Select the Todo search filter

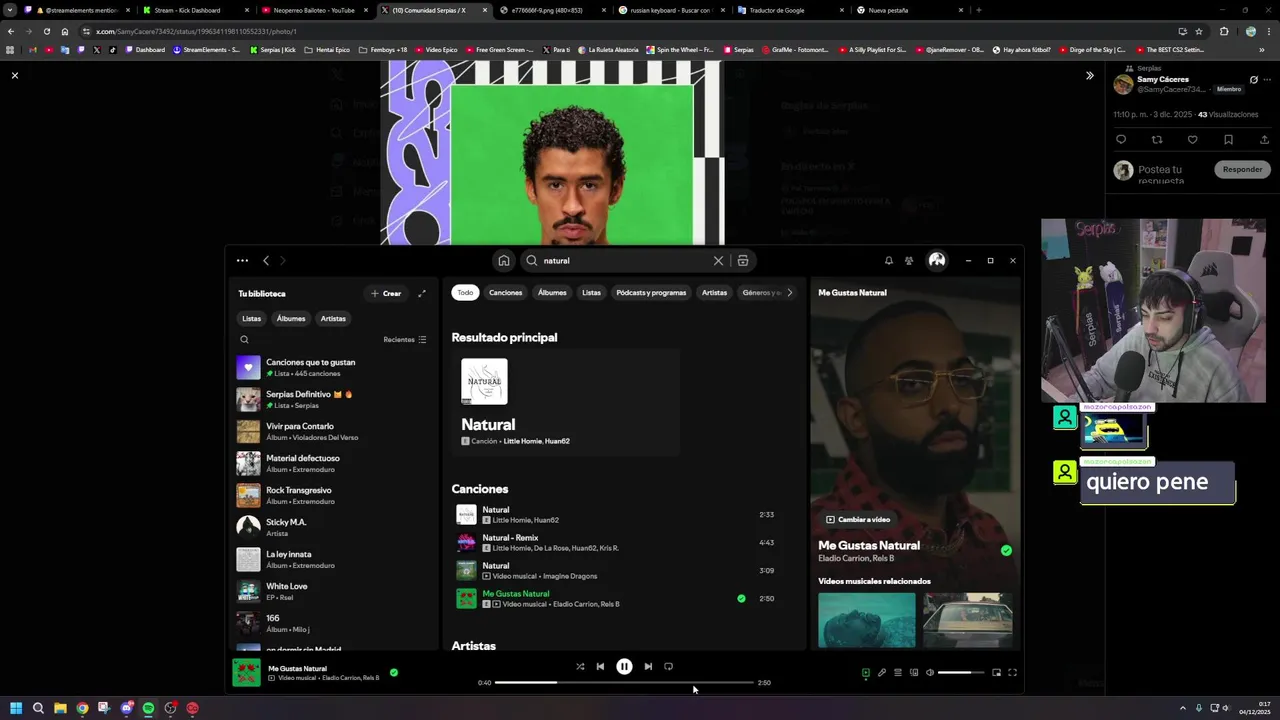[465, 292]
